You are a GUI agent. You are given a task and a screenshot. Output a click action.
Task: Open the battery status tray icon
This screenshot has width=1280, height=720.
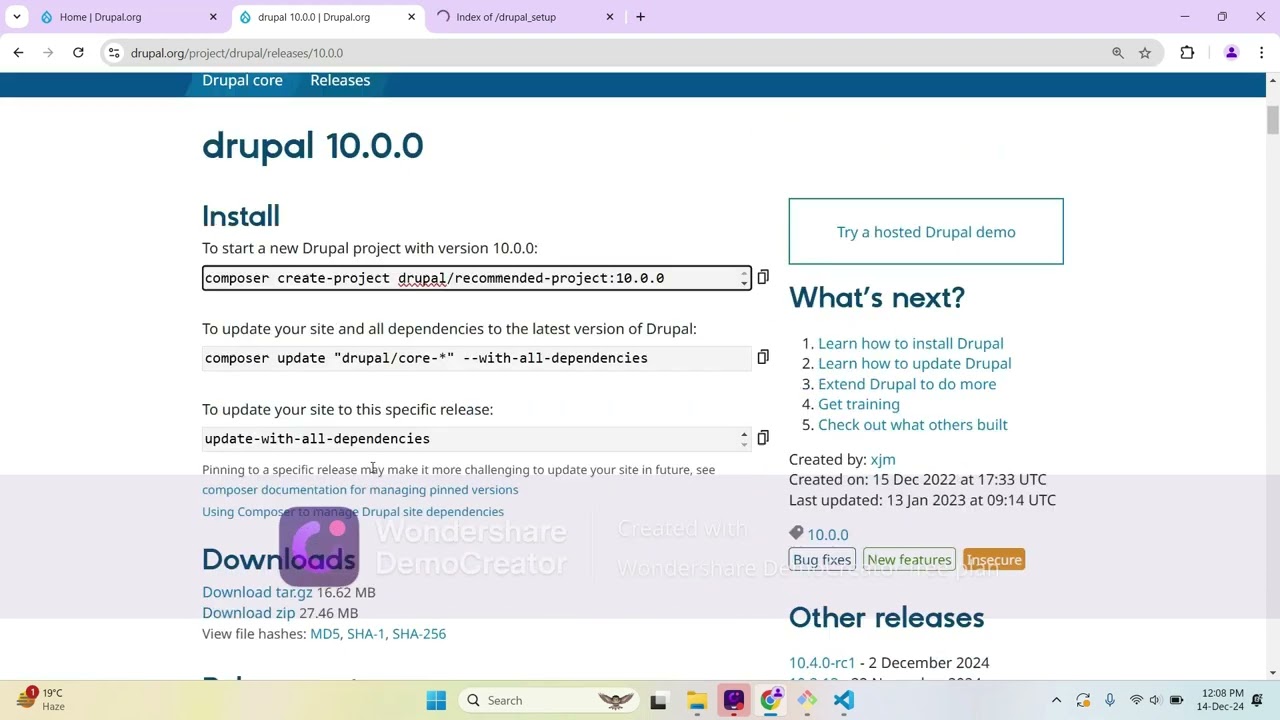click(x=1177, y=700)
